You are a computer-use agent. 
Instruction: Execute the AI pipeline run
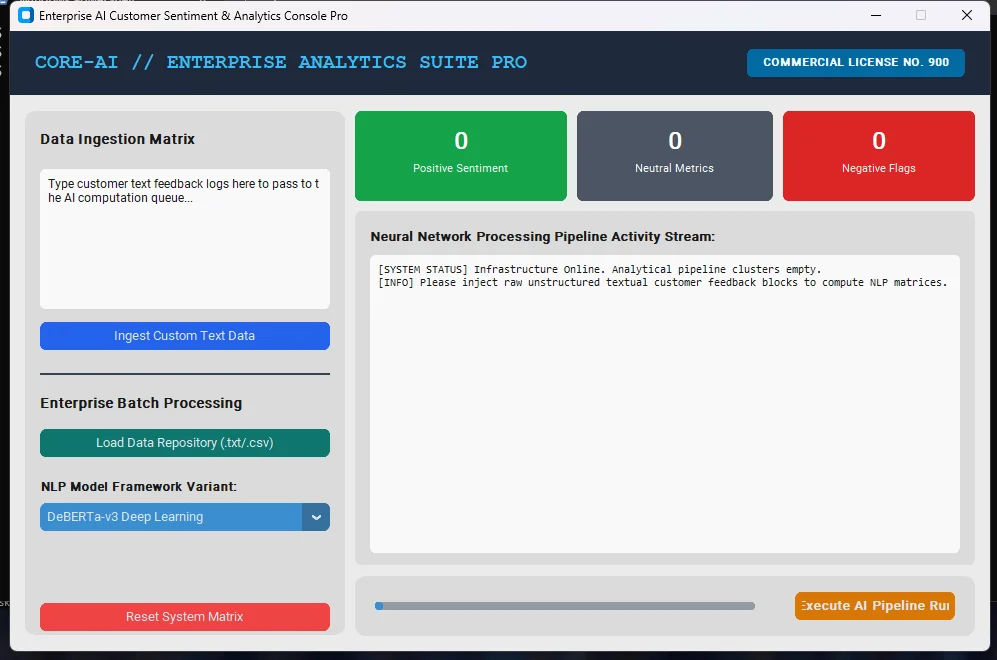[874, 605]
